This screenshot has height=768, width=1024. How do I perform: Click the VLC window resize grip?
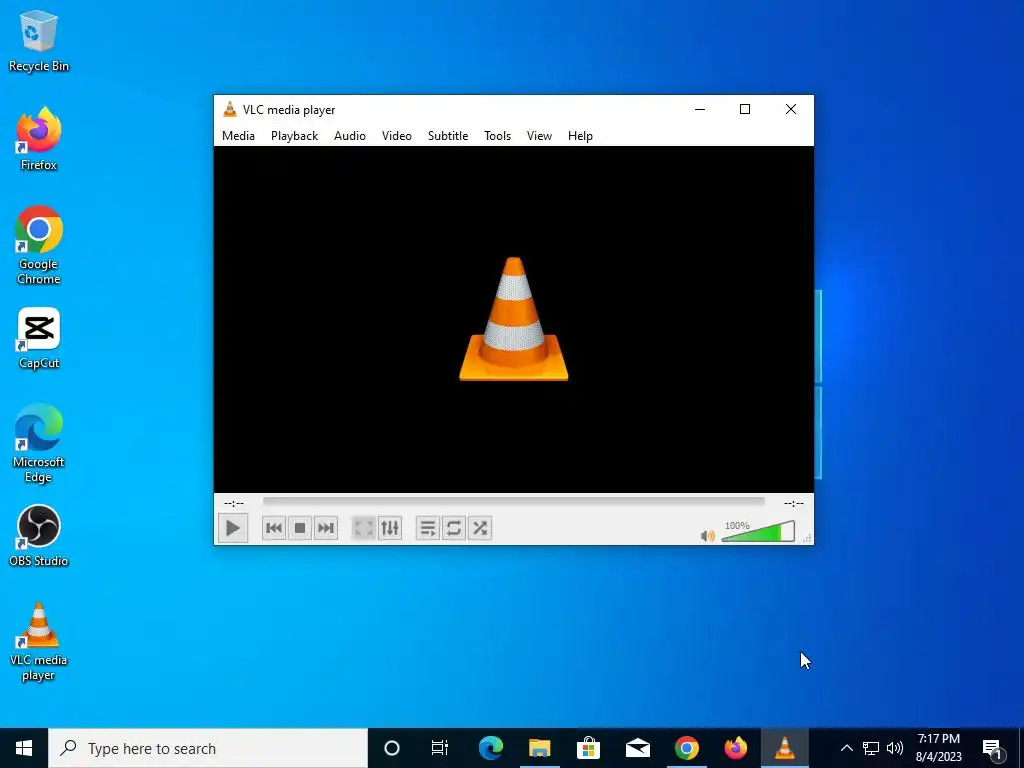(808, 538)
